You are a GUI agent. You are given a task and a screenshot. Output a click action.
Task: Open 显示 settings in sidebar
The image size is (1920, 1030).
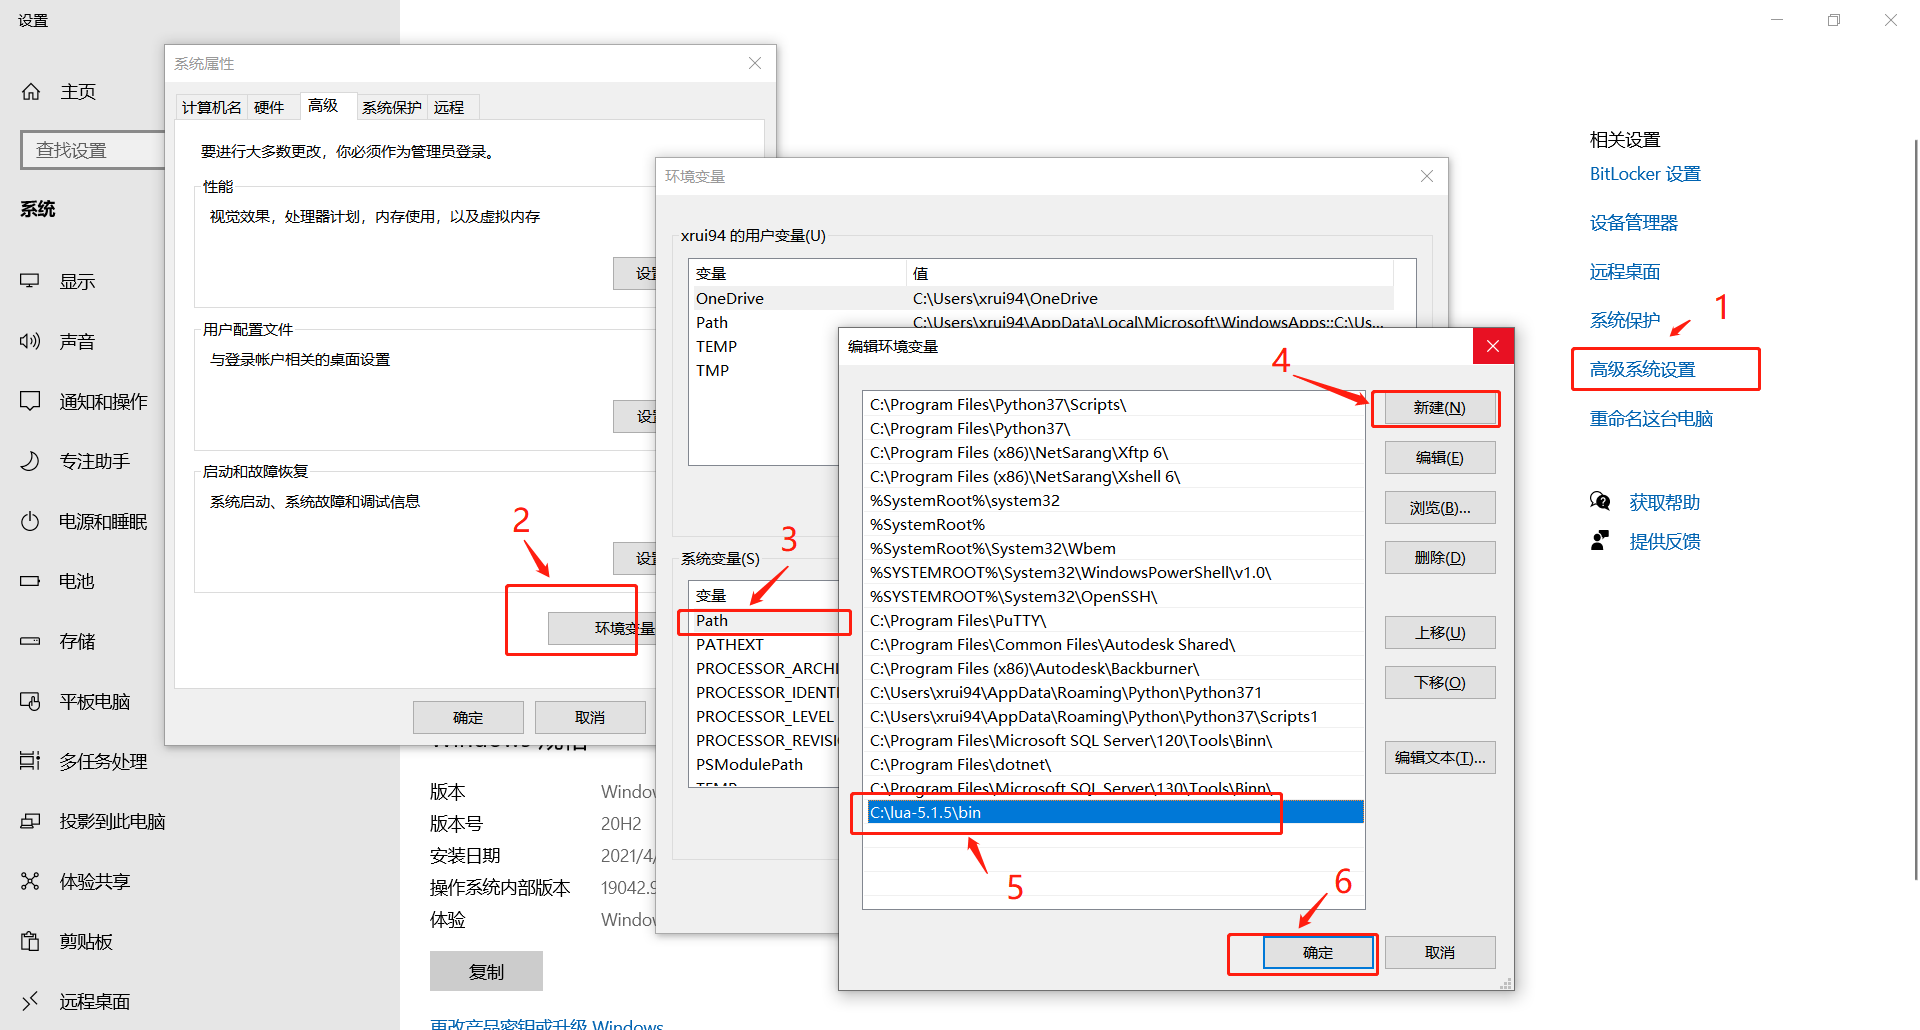pos(77,281)
